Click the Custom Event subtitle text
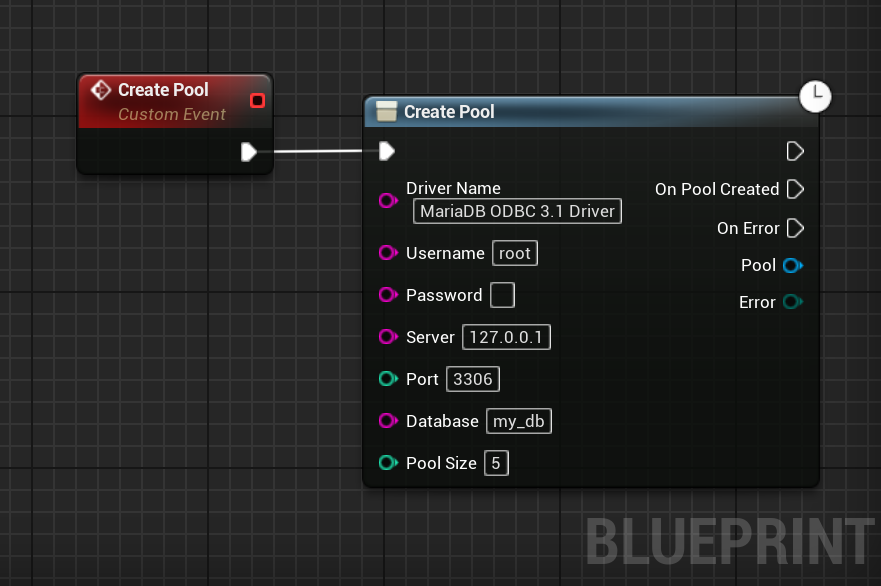Viewport: 881px width, 586px height. point(171,115)
